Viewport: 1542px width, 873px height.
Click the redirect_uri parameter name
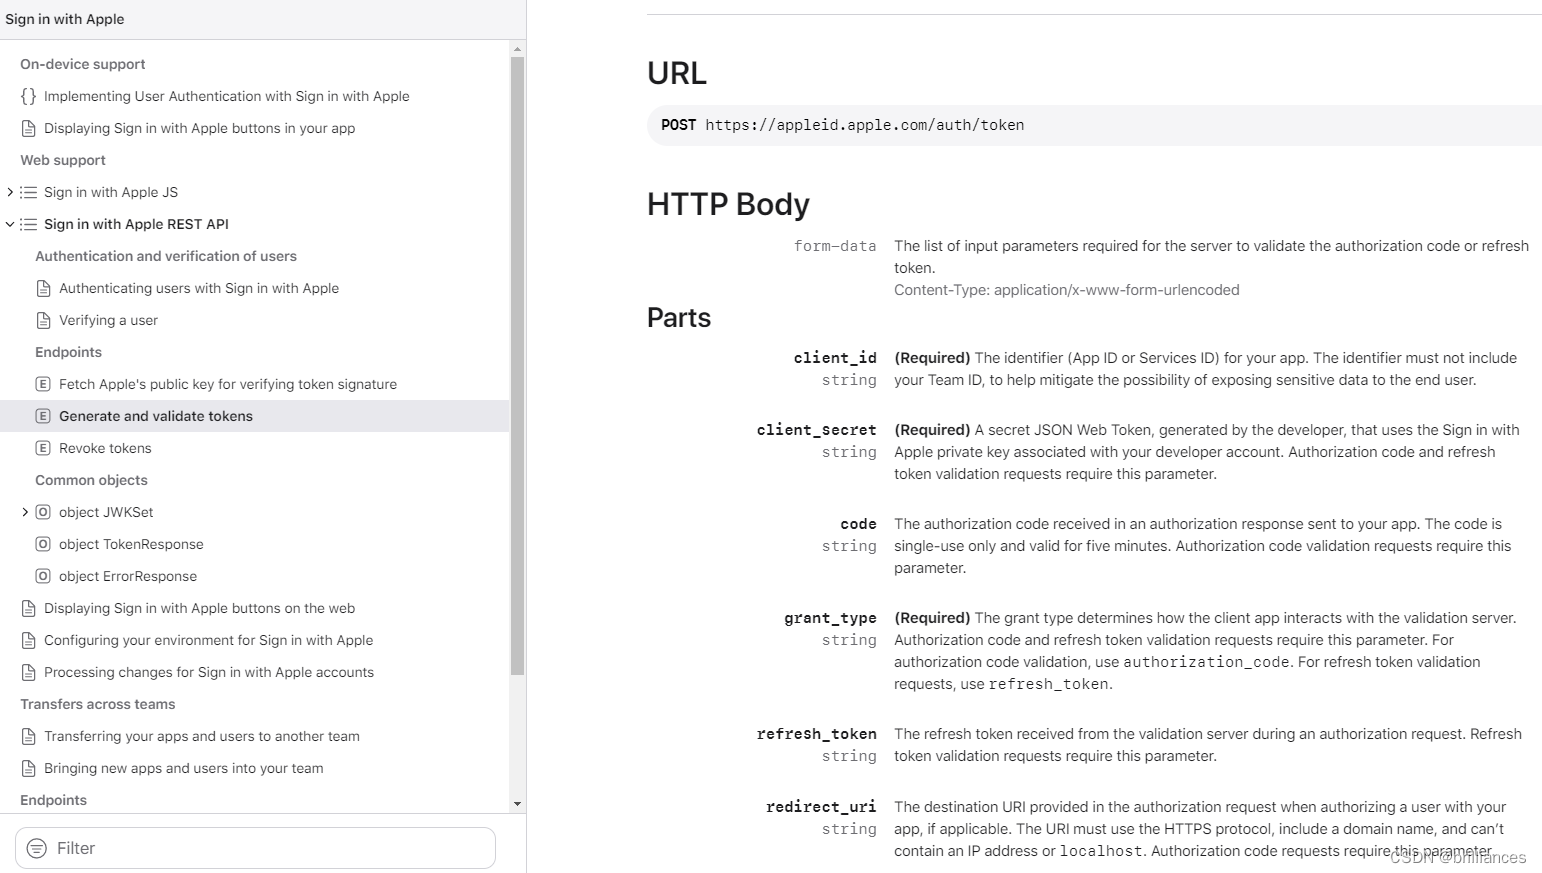pyautogui.click(x=821, y=807)
